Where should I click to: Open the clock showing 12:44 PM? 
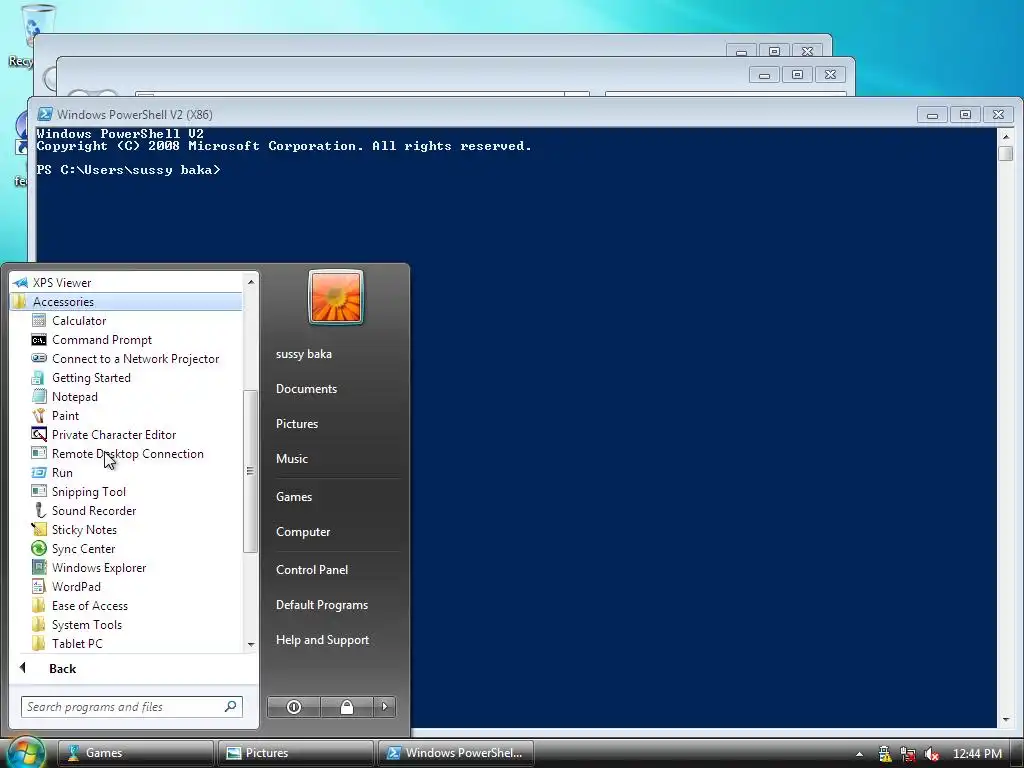[977, 754]
